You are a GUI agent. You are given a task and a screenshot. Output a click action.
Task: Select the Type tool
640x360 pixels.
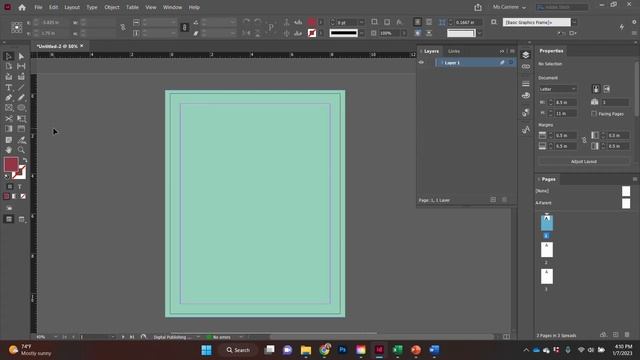click(9, 87)
